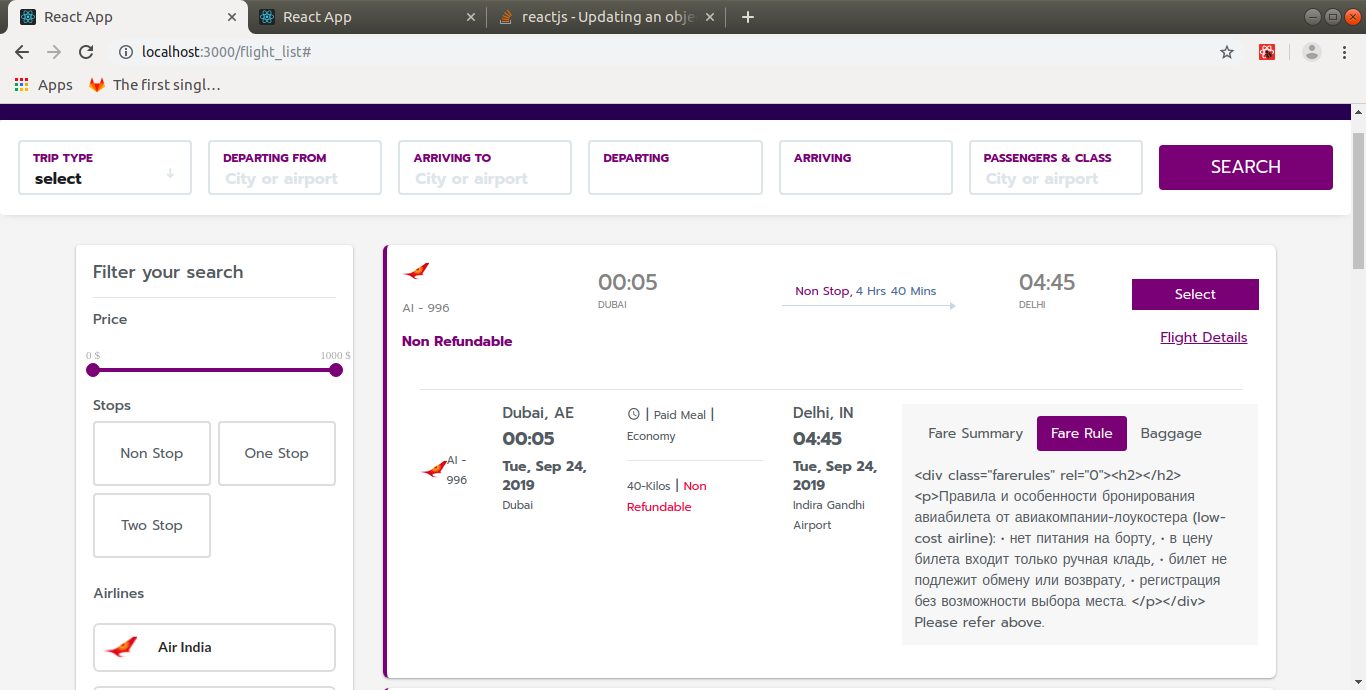This screenshot has height=690, width=1366.
Task: Bookmark this page with the star icon
Action: pyautogui.click(x=1227, y=52)
